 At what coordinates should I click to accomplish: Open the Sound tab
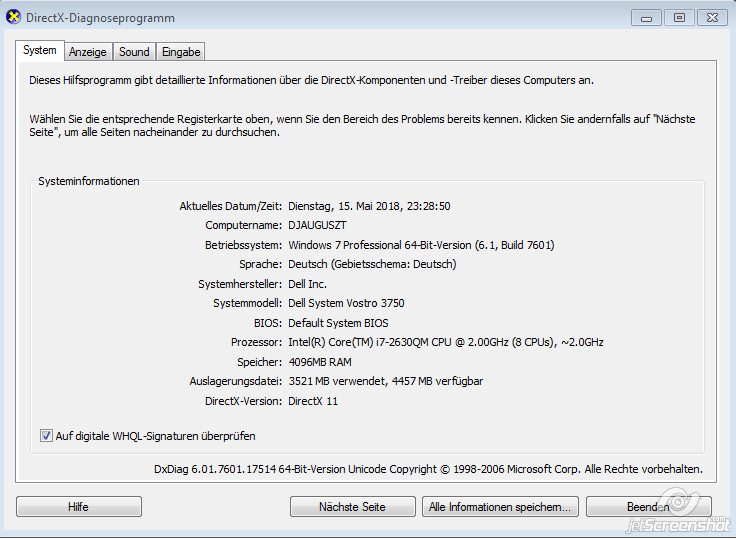[x=134, y=52]
